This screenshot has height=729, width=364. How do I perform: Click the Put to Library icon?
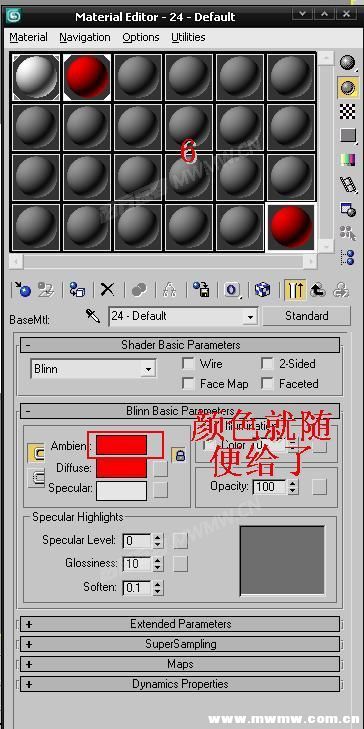click(x=201, y=290)
